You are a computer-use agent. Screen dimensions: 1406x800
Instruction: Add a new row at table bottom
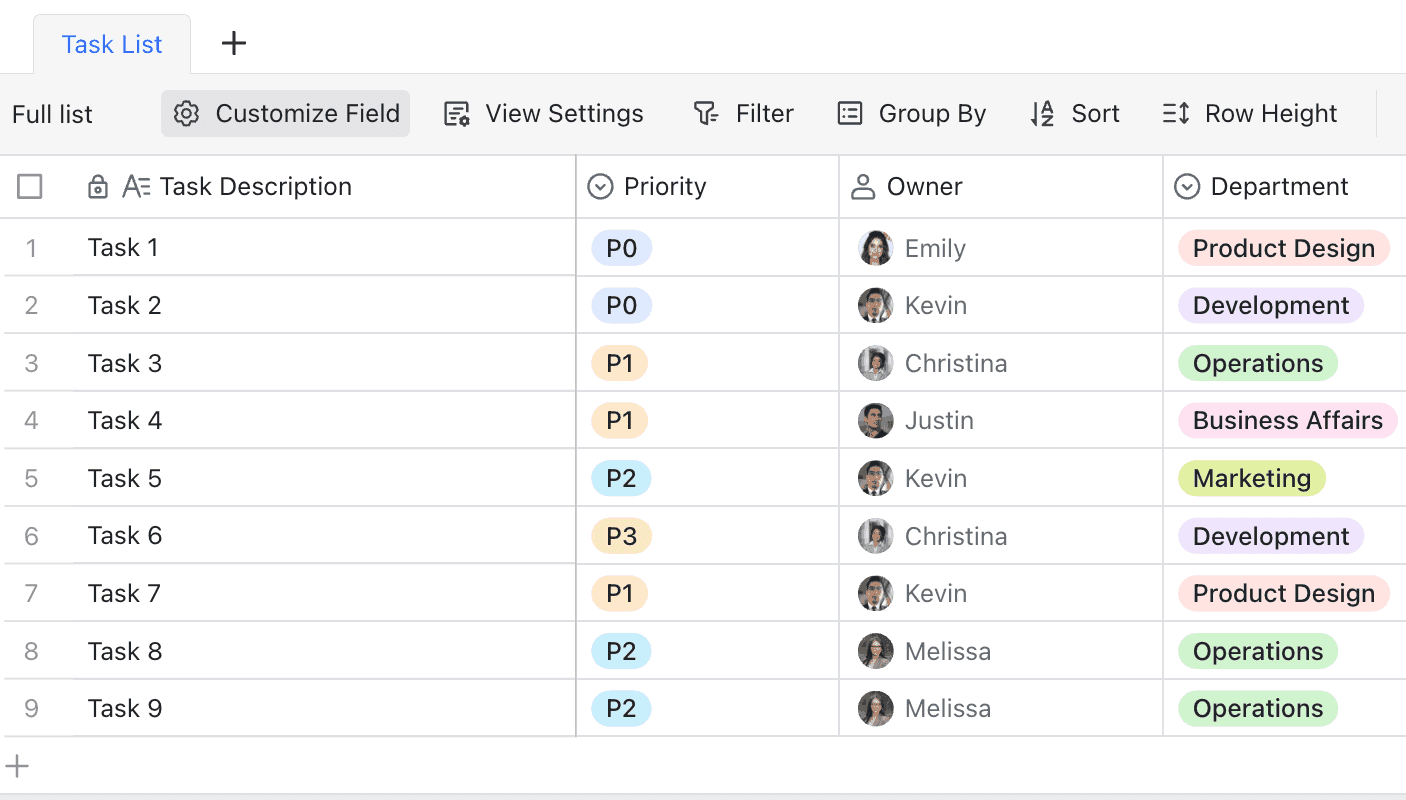coord(18,767)
